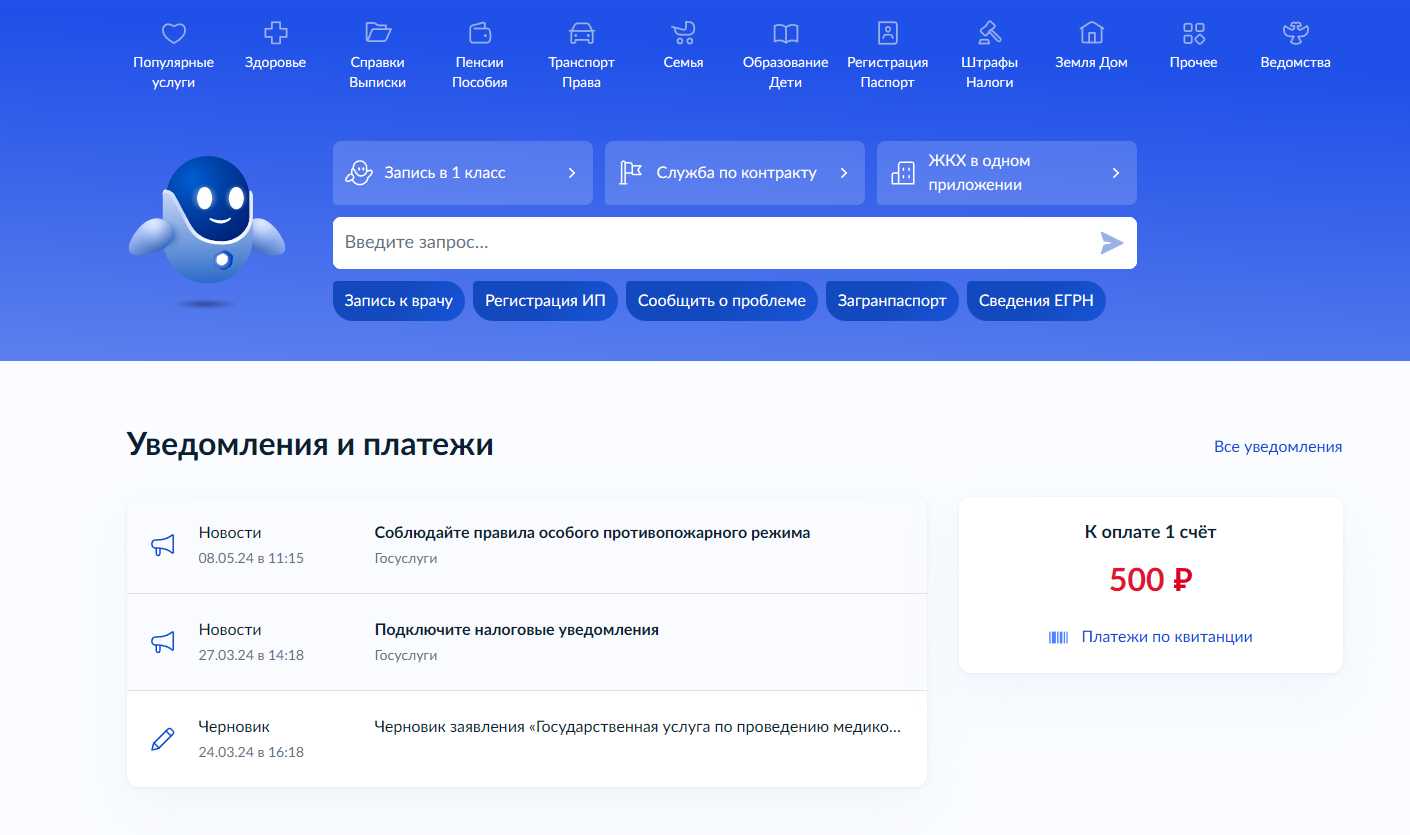The height and width of the screenshot is (835, 1410).
Task: Click the Введите запрос search field
Action: pyautogui.click(x=735, y=243)
